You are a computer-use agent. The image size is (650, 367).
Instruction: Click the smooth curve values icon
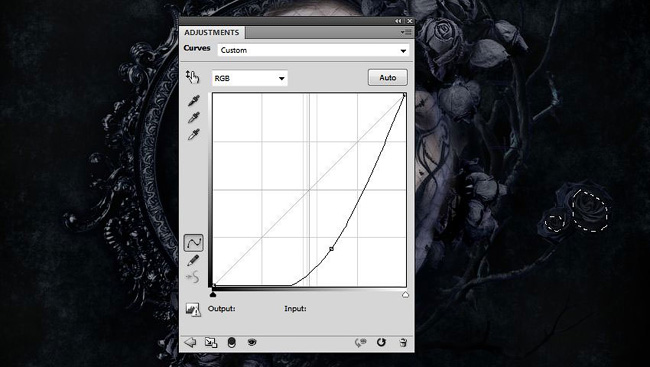193,277
